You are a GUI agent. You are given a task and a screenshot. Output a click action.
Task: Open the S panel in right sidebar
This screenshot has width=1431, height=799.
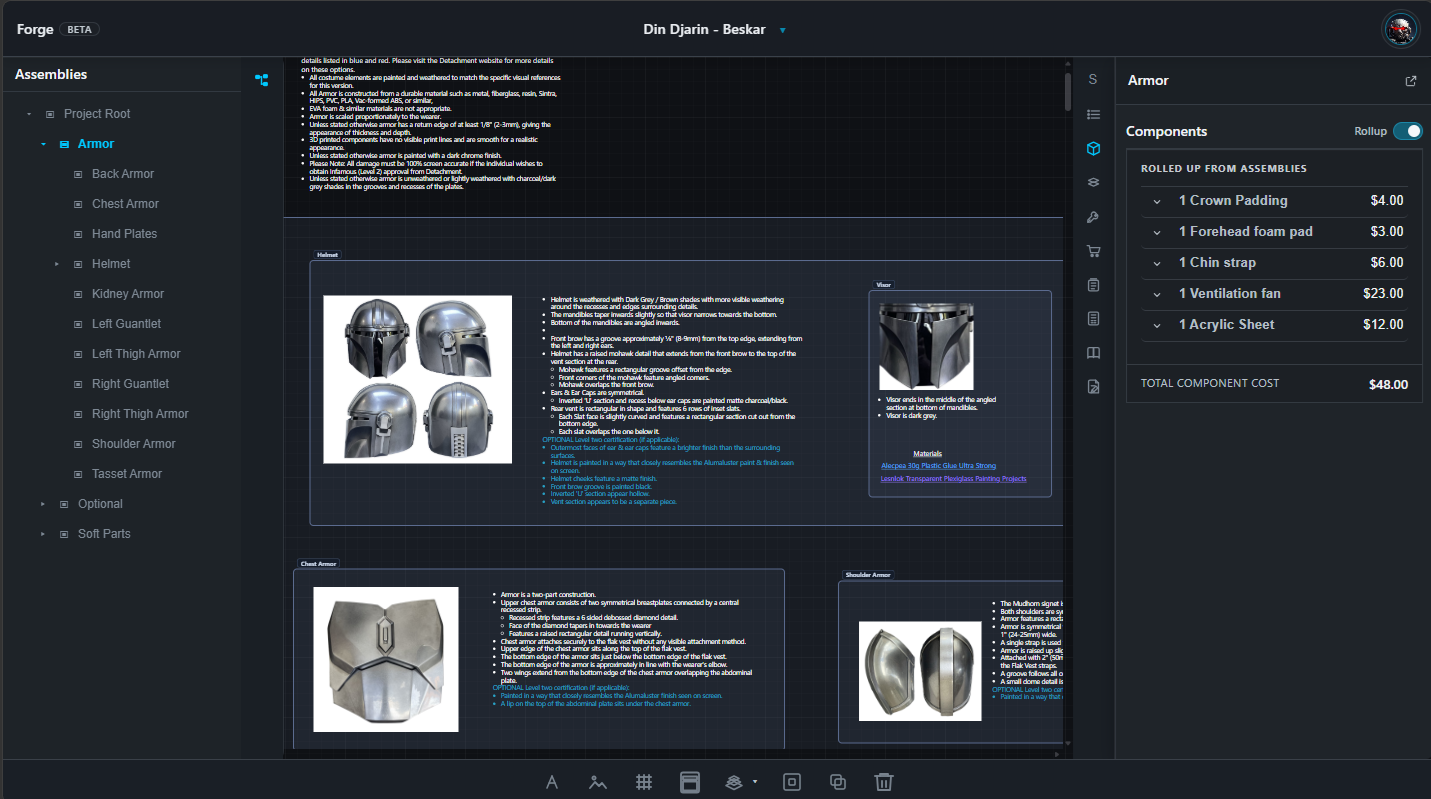(x=1093, y=79)
